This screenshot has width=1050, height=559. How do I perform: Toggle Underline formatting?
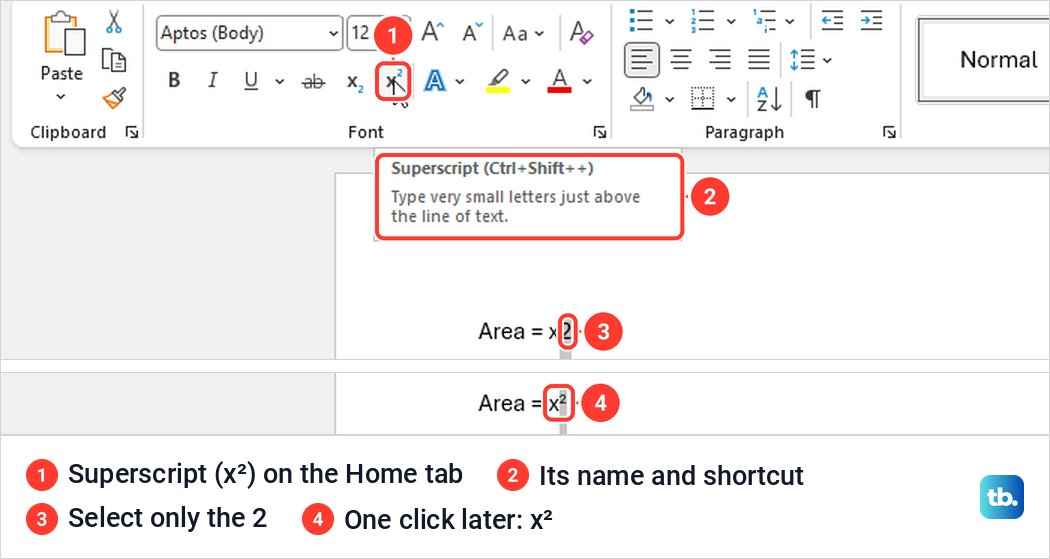coord(251,81)
